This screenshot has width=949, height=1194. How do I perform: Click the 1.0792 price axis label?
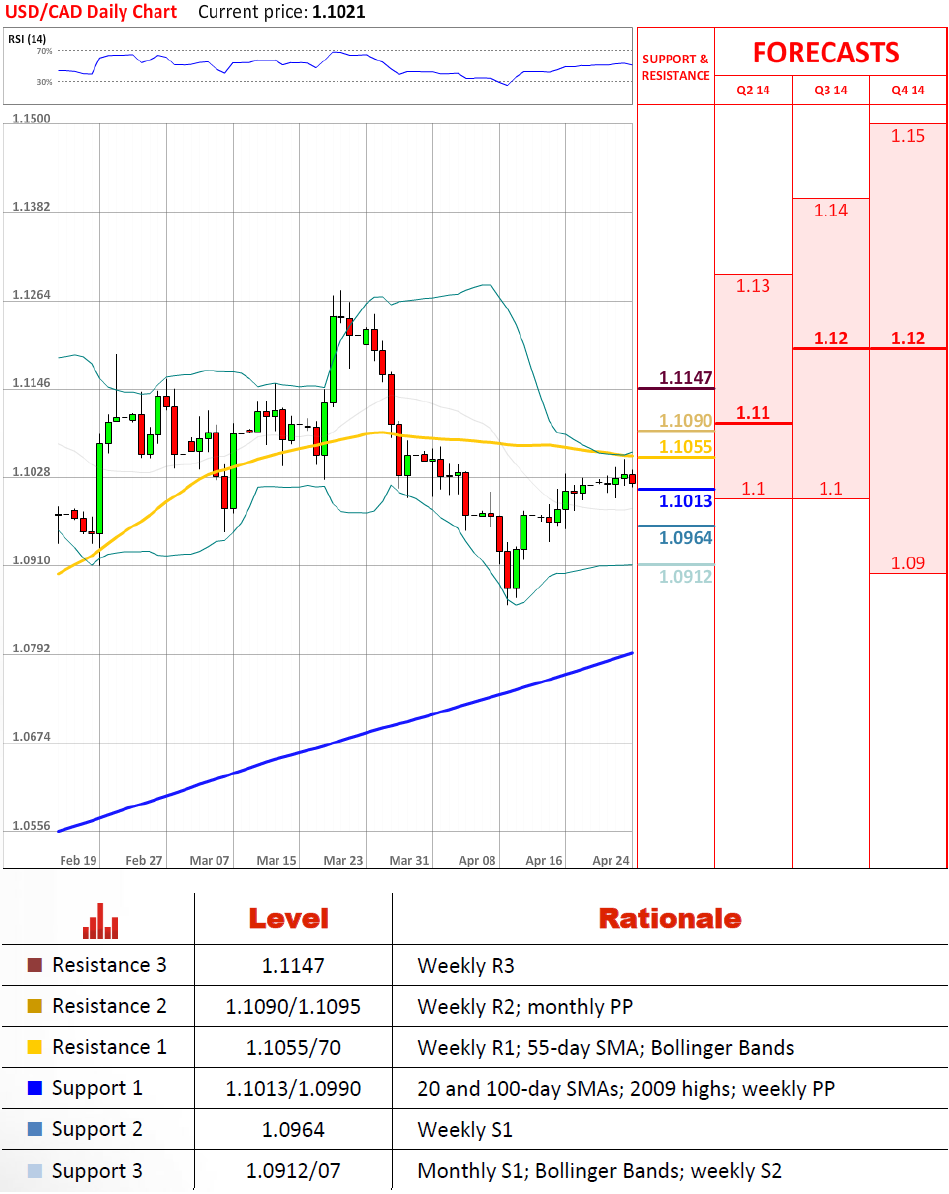click(x=31, y=649)
